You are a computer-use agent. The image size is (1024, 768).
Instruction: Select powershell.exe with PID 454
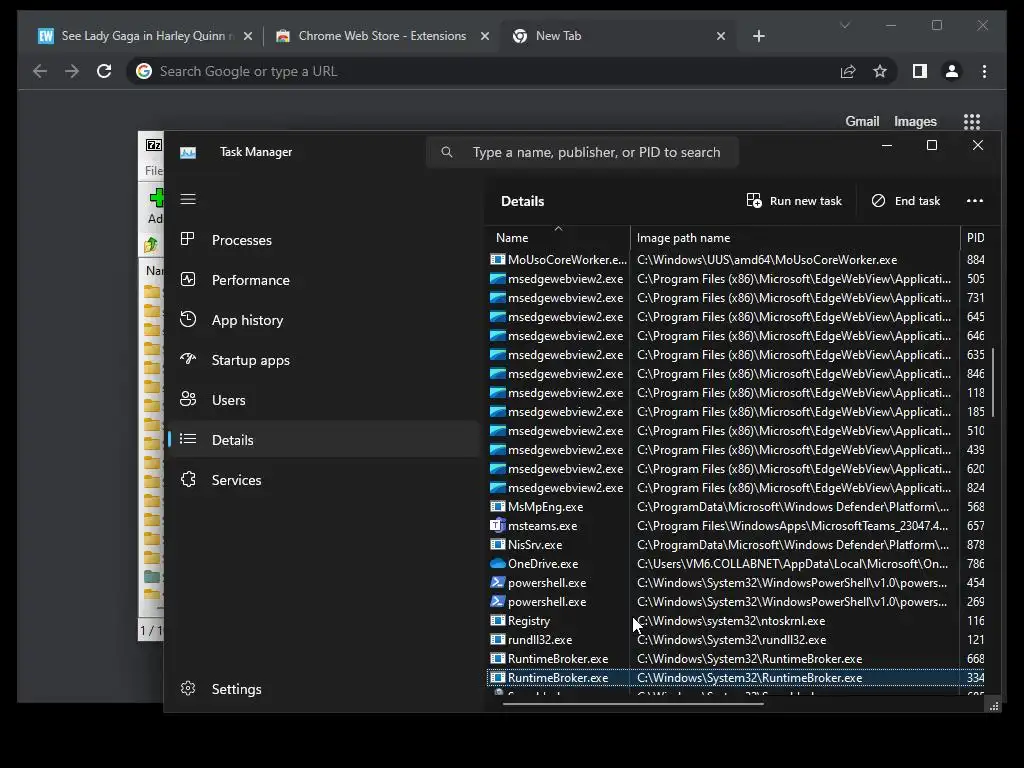click(736, 583)
